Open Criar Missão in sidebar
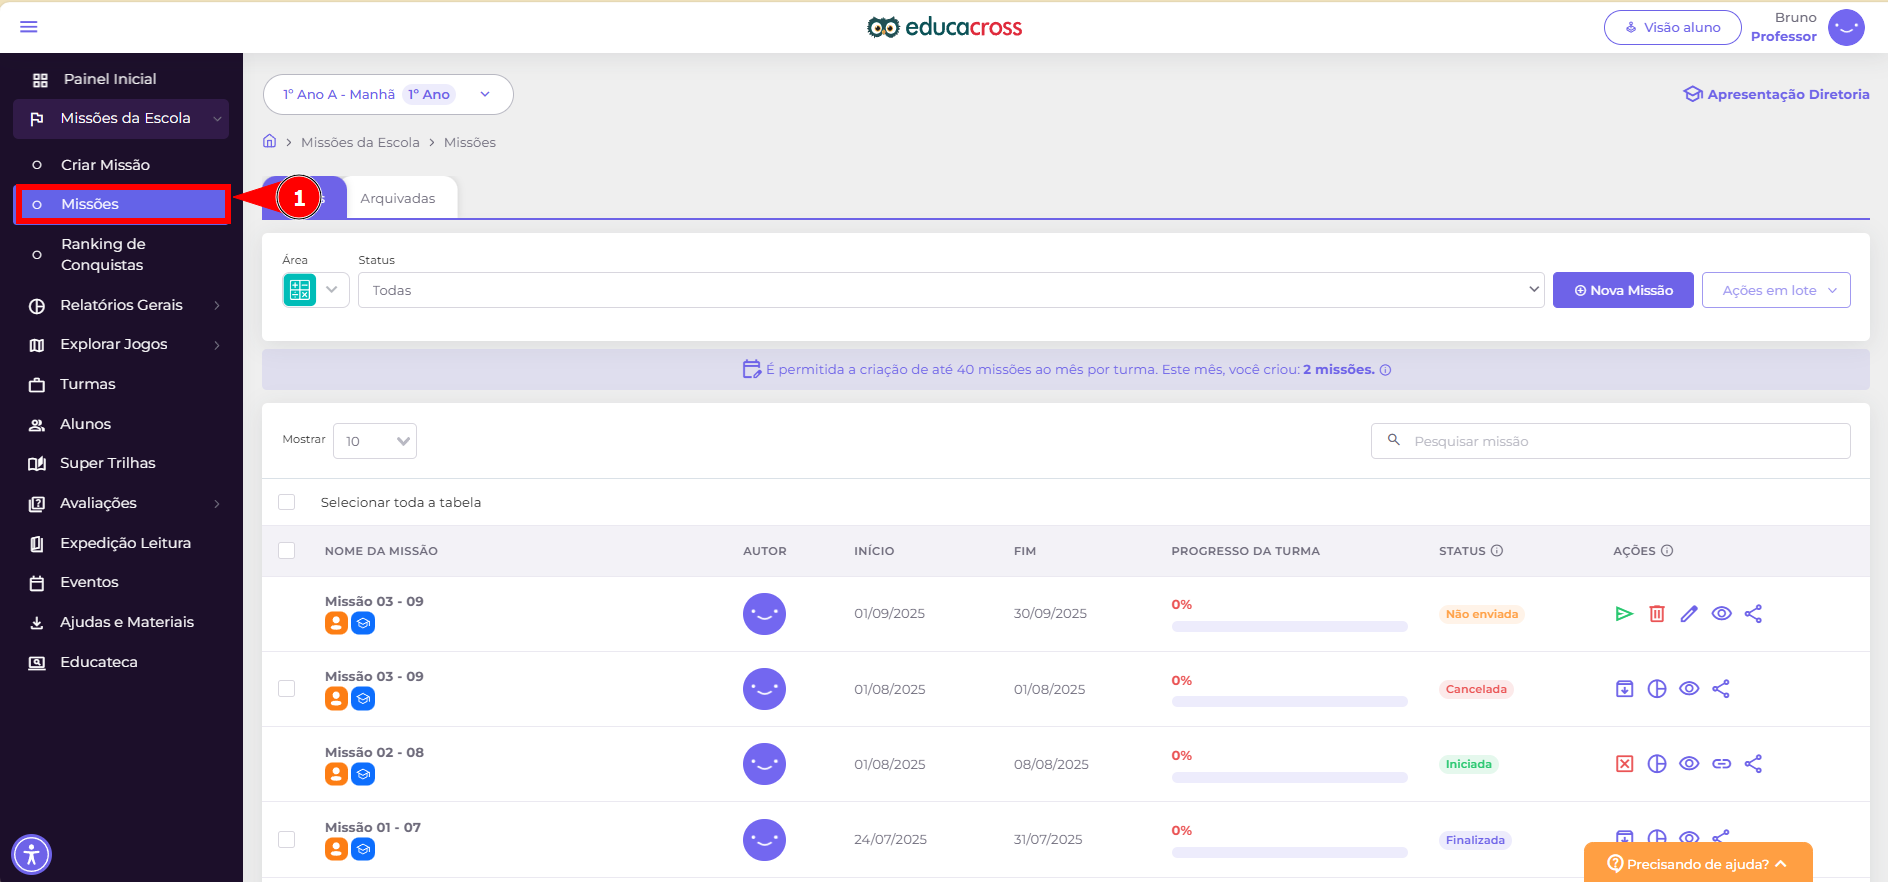1888x882 pixels. coord(105,165)
